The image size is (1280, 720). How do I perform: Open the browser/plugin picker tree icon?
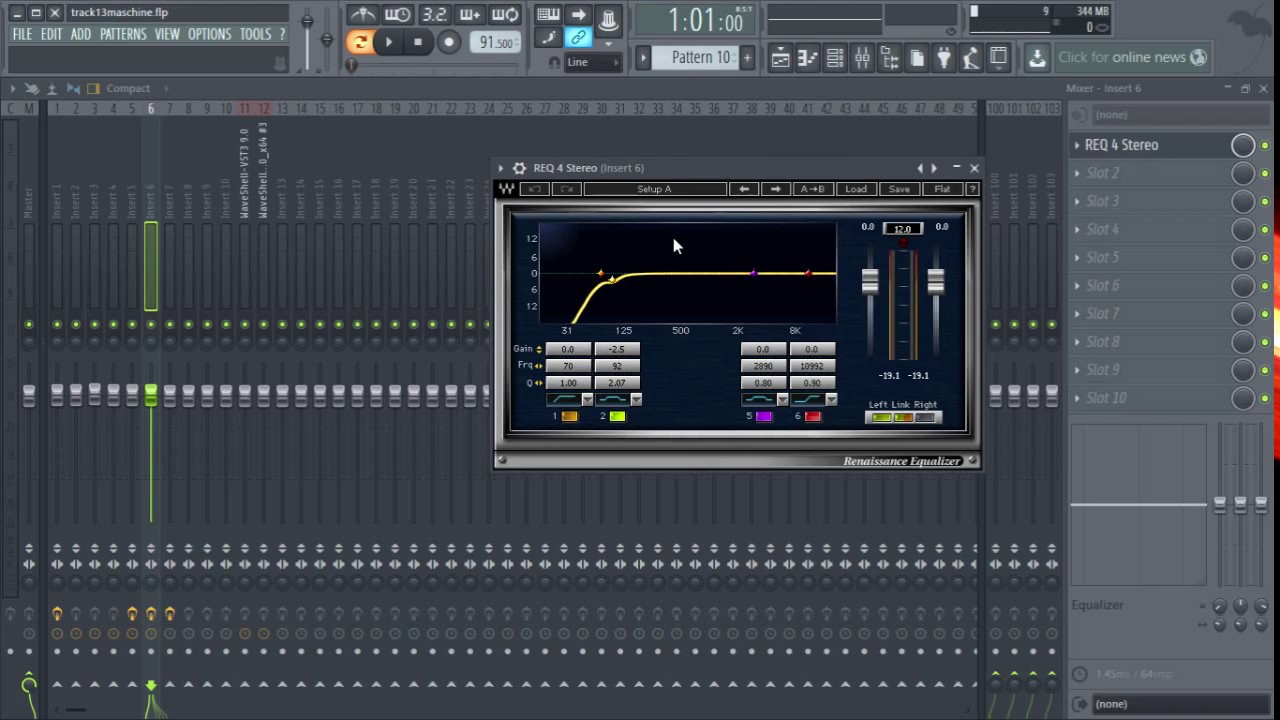(889, 58)
